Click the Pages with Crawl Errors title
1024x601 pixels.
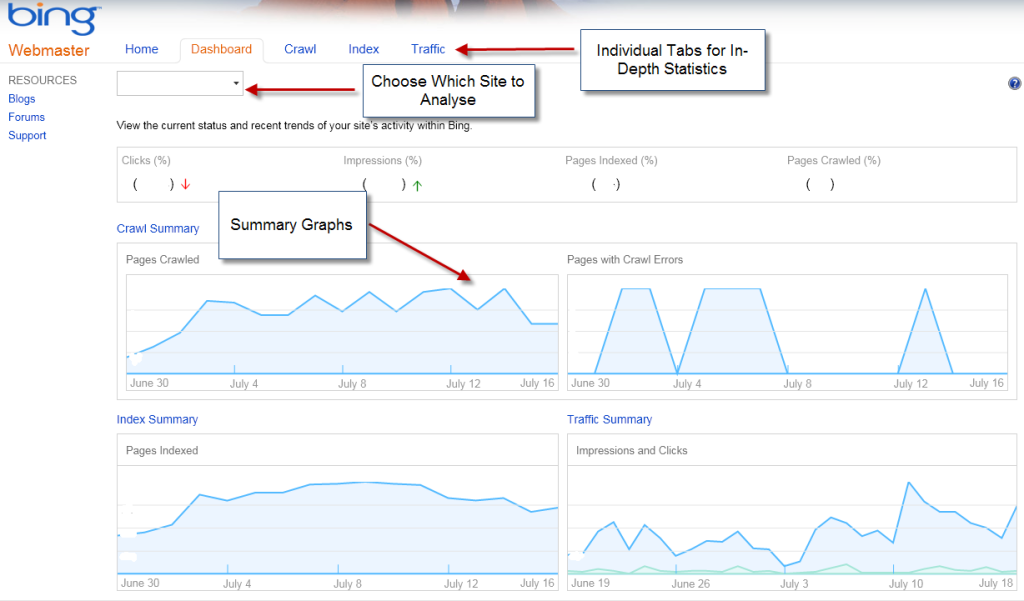click(x=625, y=259)
